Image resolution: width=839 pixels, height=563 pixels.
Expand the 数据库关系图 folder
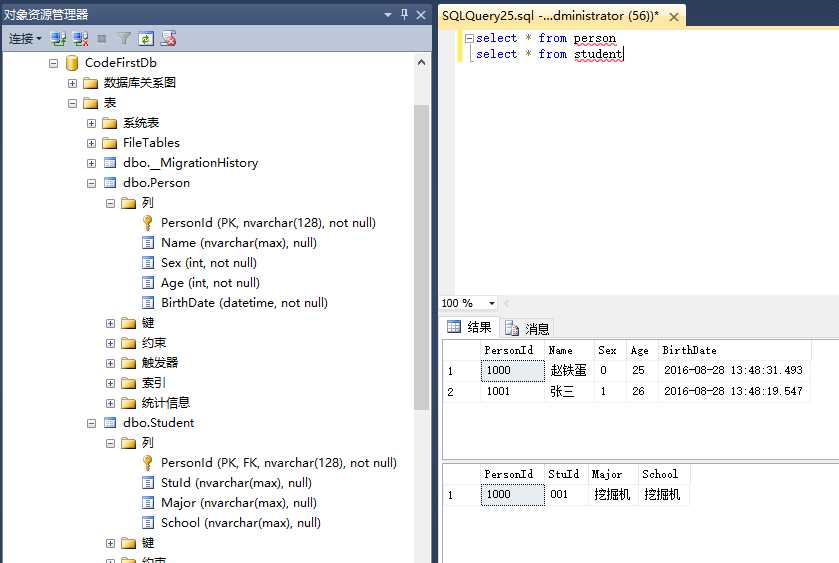coord(72,83)
